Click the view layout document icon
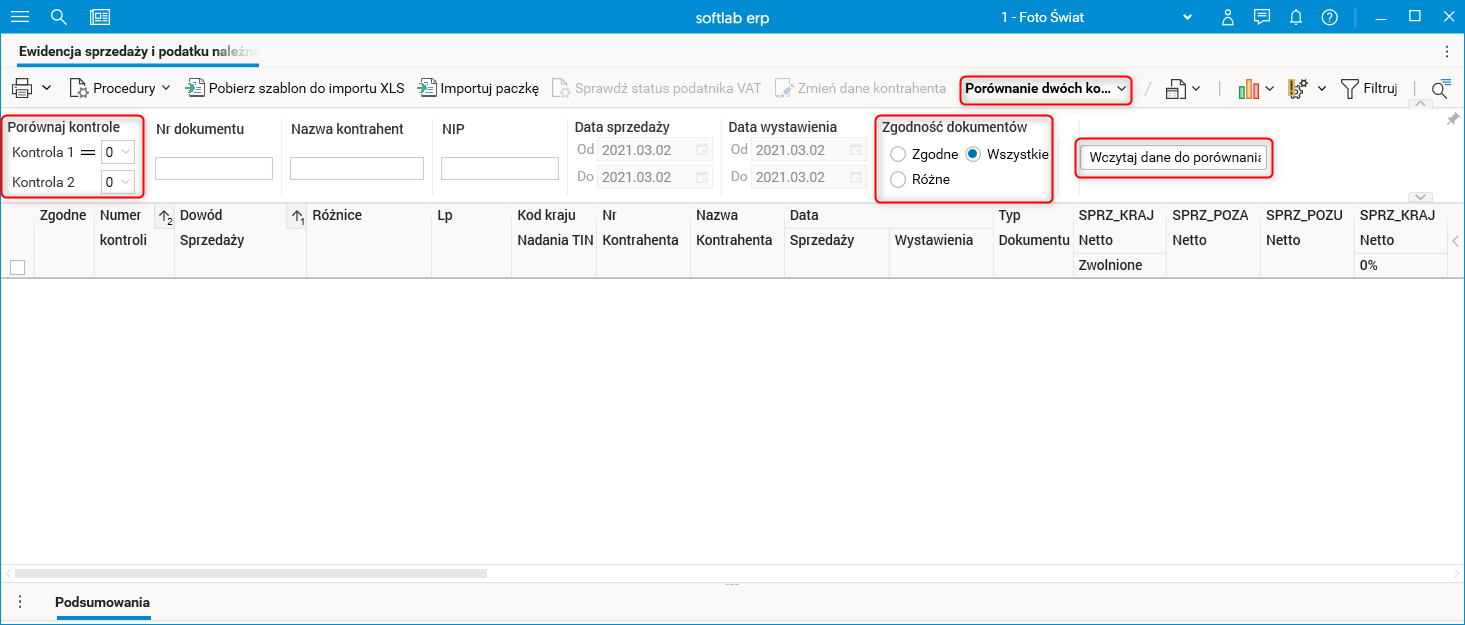The width and height of the screenshot is (1465, 625). [x=1176, y=89]
